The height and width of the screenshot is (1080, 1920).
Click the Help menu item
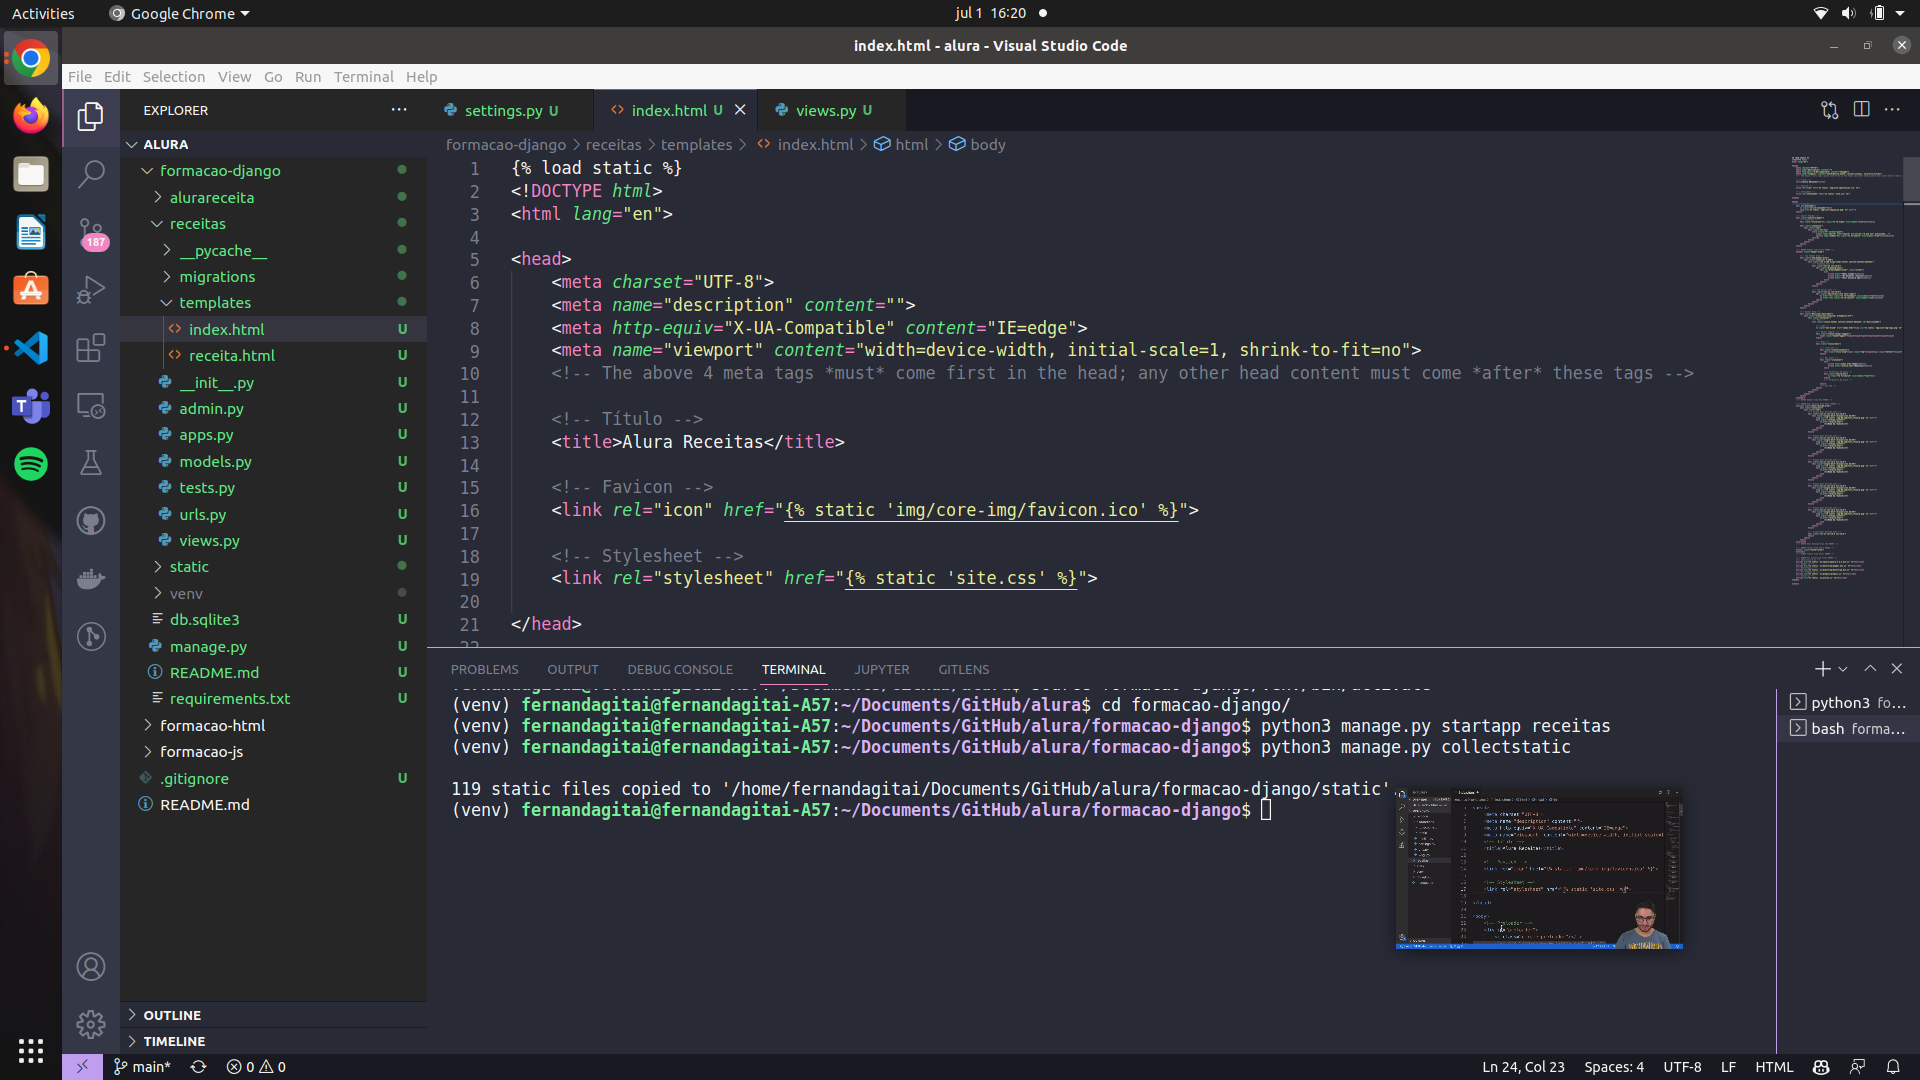pos(423,76)
